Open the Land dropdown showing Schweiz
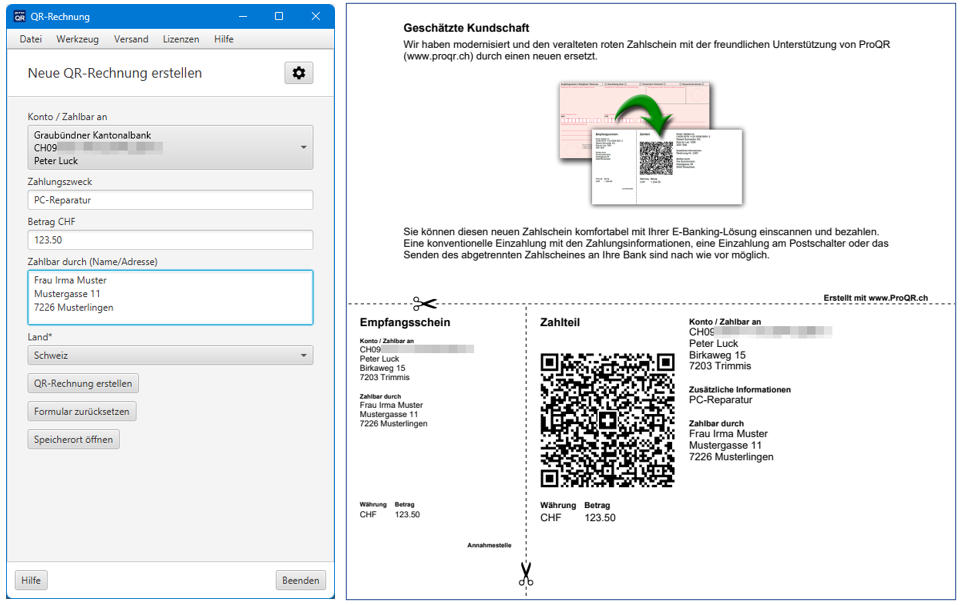This screenshot has height=605, width=962. click(304, 356)
